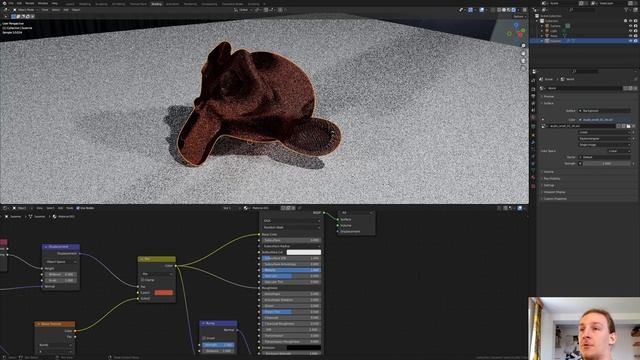
Task: Switch to the Layout workspace tab
Action: [70, 4]
